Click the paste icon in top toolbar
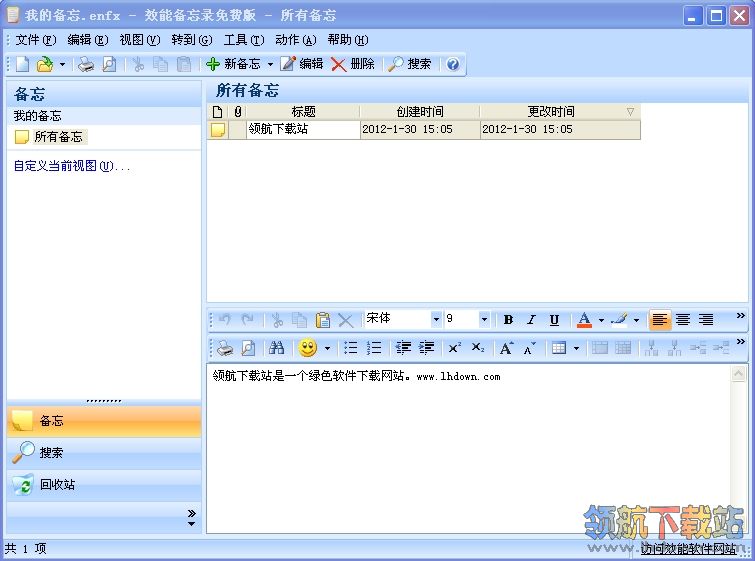This screenshot has height=561, width=755. click(x=184, y=64)
